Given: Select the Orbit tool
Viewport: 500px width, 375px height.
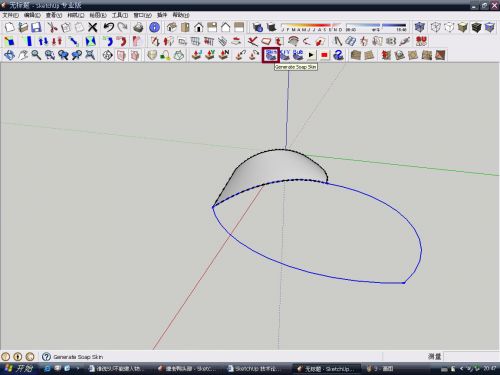Looking at the screenshot, I should (x=9, y=55).
